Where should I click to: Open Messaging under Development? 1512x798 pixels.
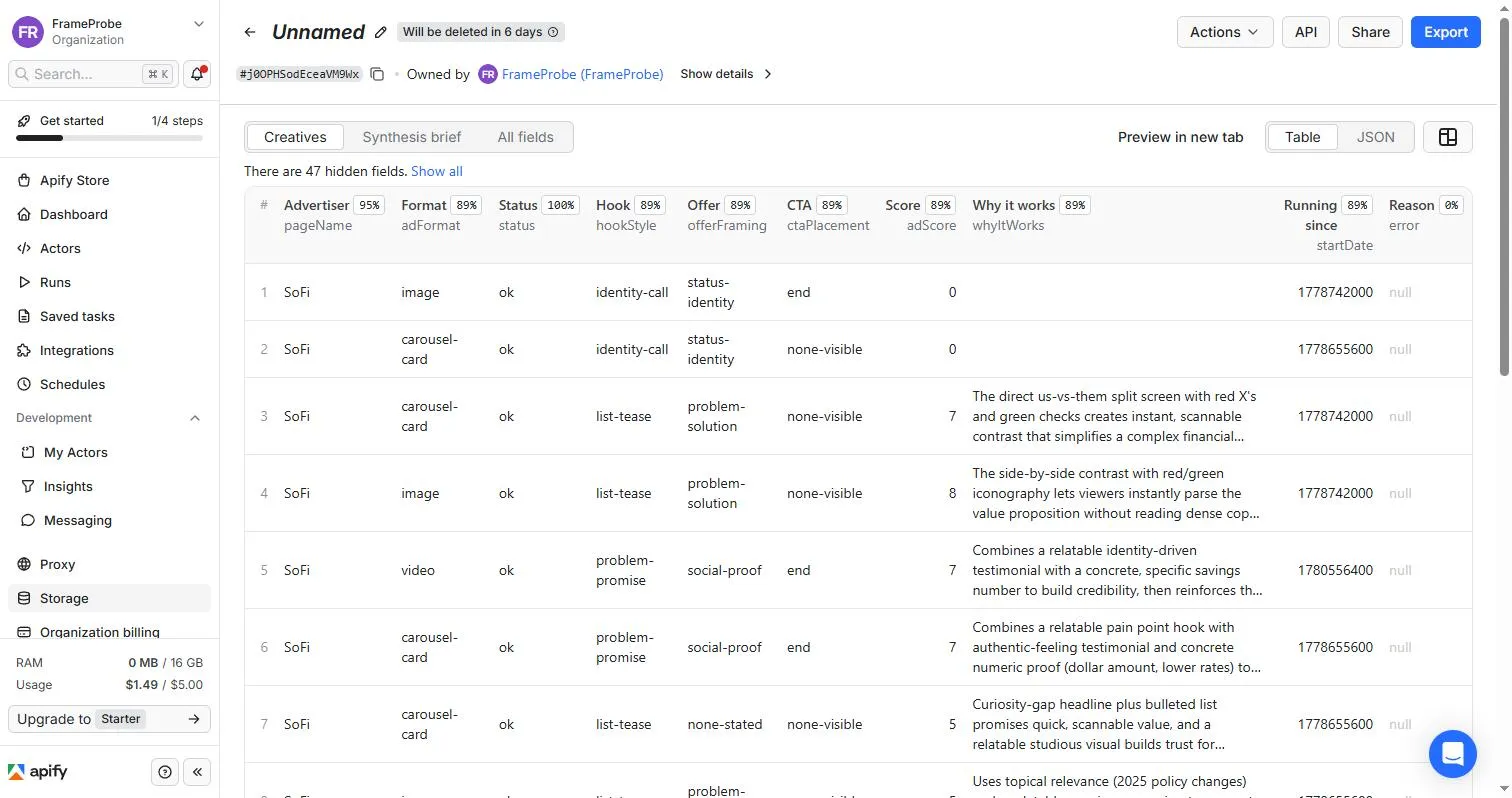click(x=110, y=520)
